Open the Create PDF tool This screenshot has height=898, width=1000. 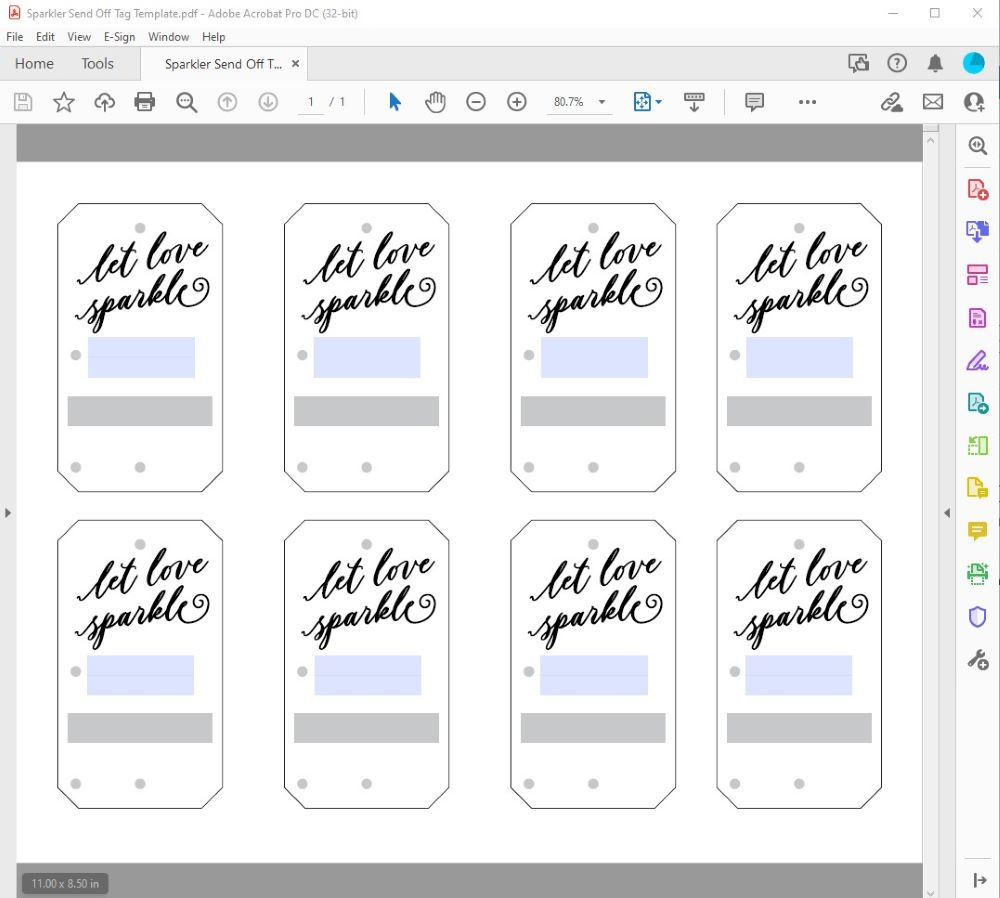[x=977, y=188]
